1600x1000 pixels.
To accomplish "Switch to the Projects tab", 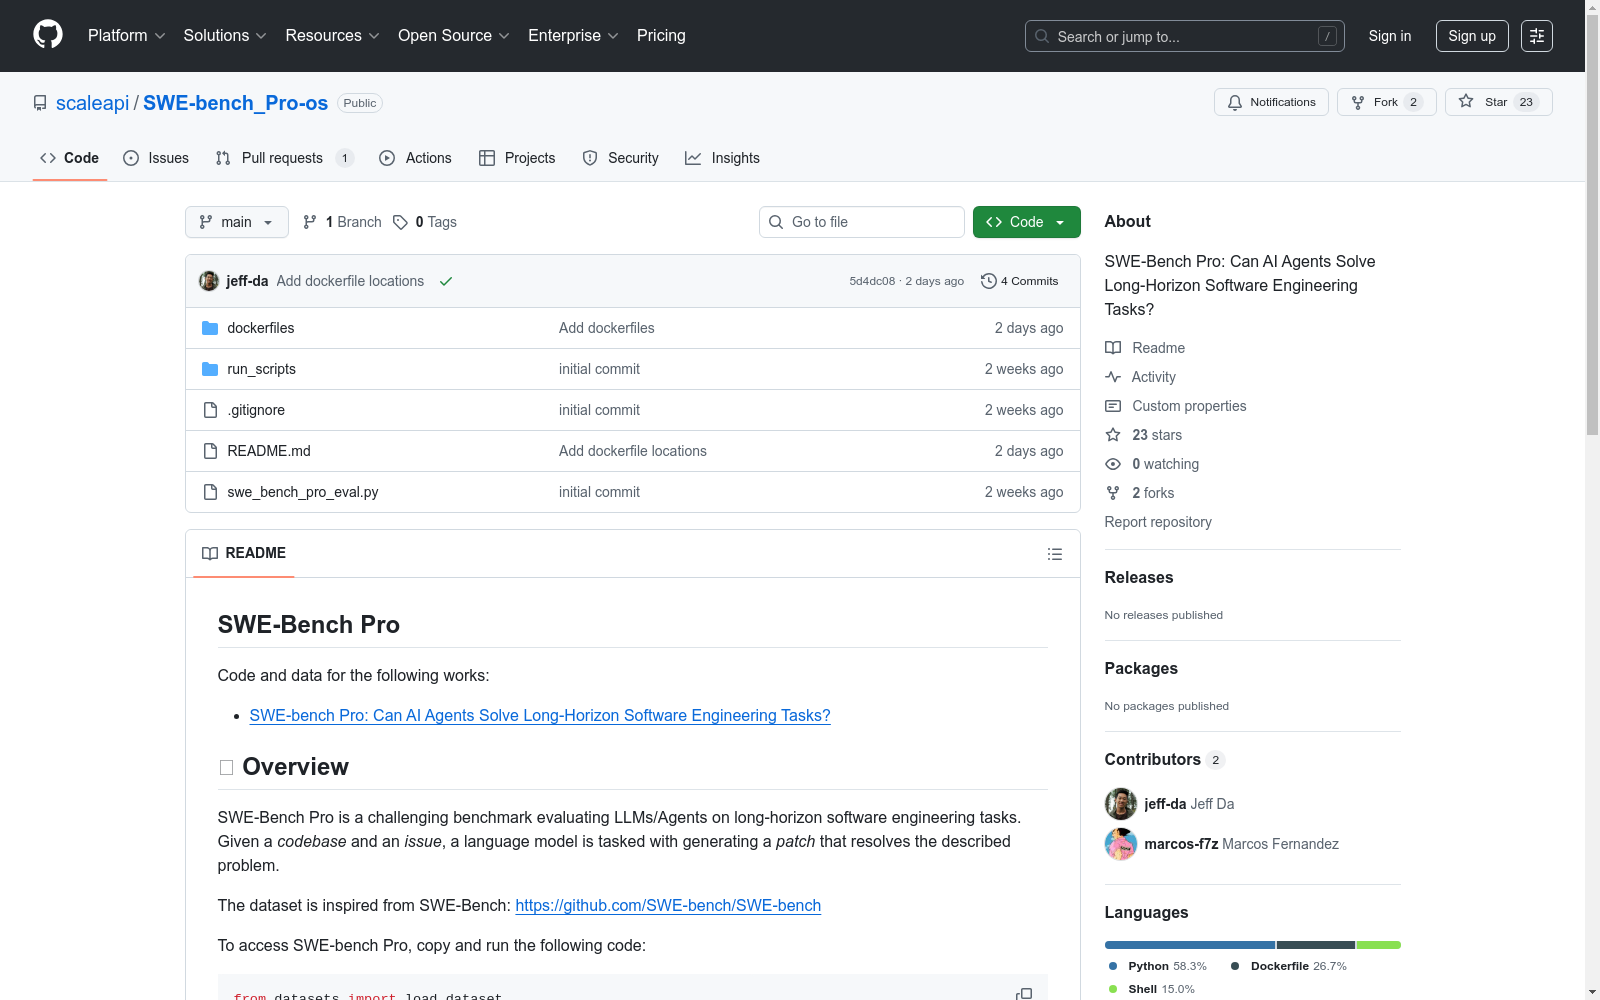I will pos(517,158).
